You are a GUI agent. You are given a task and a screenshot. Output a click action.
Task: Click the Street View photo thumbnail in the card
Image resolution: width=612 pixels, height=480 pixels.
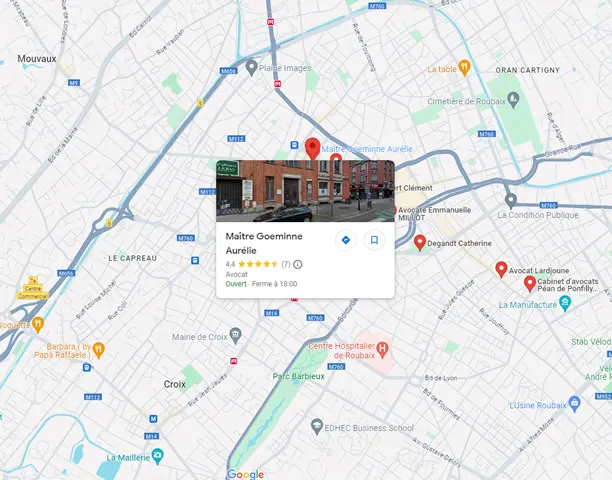[305, 191]
